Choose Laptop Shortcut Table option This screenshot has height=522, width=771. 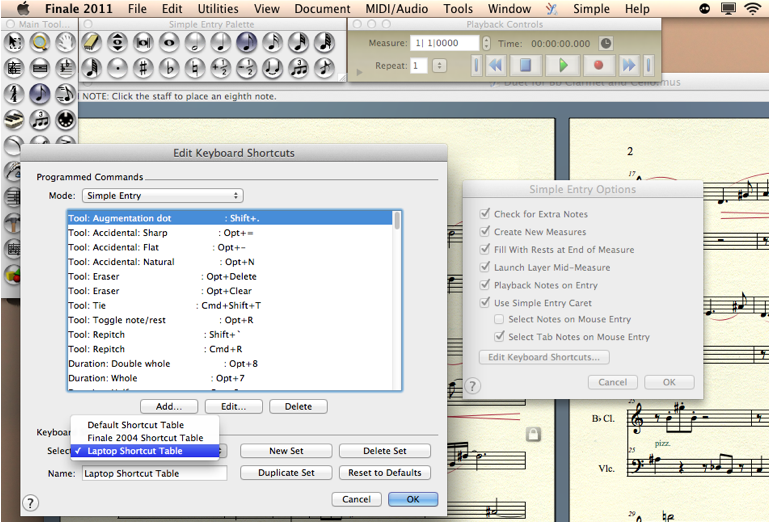click(145, 451)
